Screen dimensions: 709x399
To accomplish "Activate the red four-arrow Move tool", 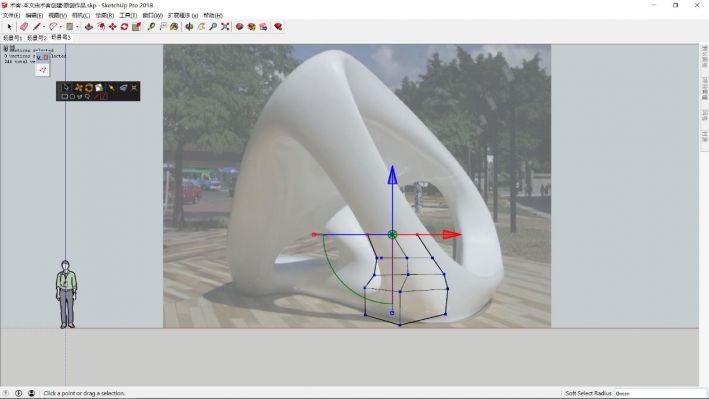I will tap(113, 27).
